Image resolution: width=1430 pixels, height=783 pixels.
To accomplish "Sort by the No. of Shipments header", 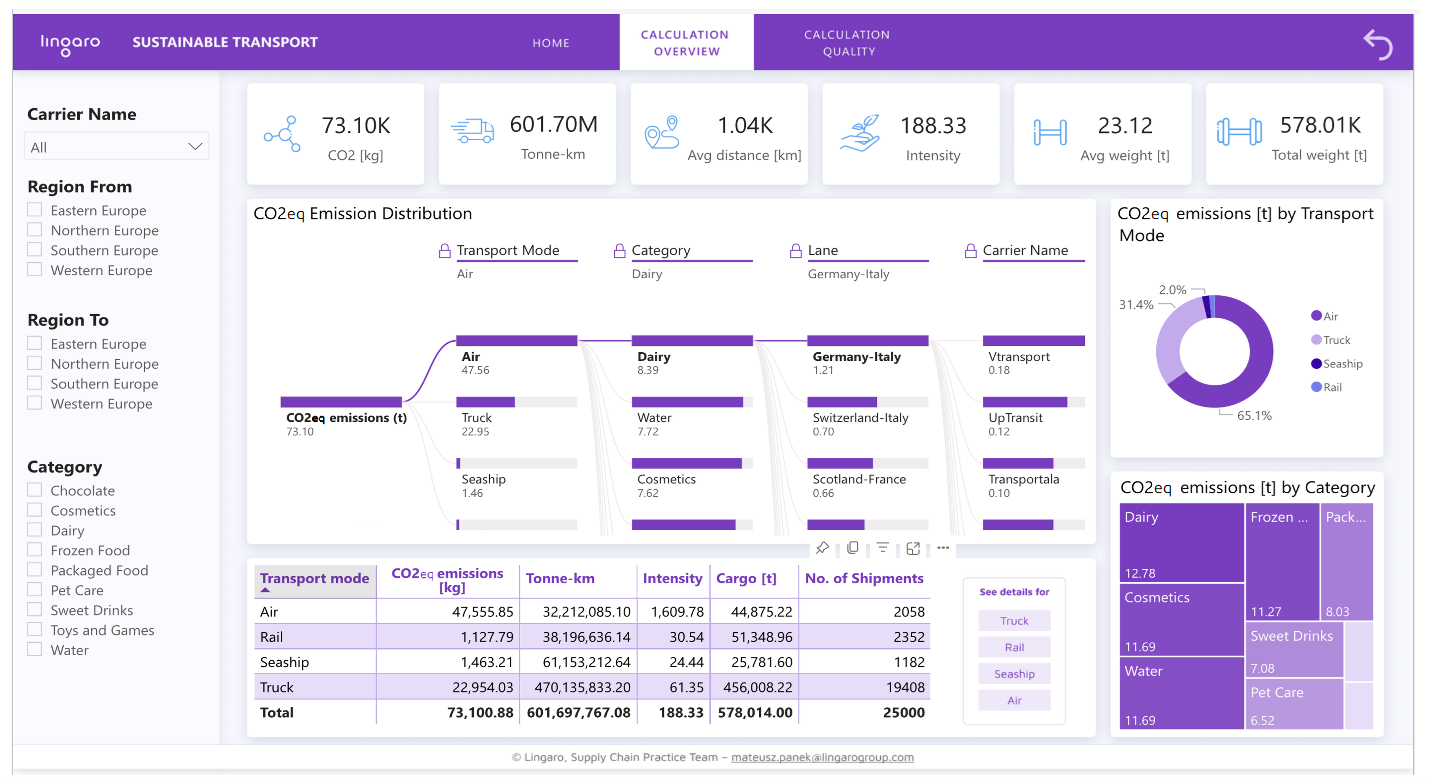I will tap(864, 578).
